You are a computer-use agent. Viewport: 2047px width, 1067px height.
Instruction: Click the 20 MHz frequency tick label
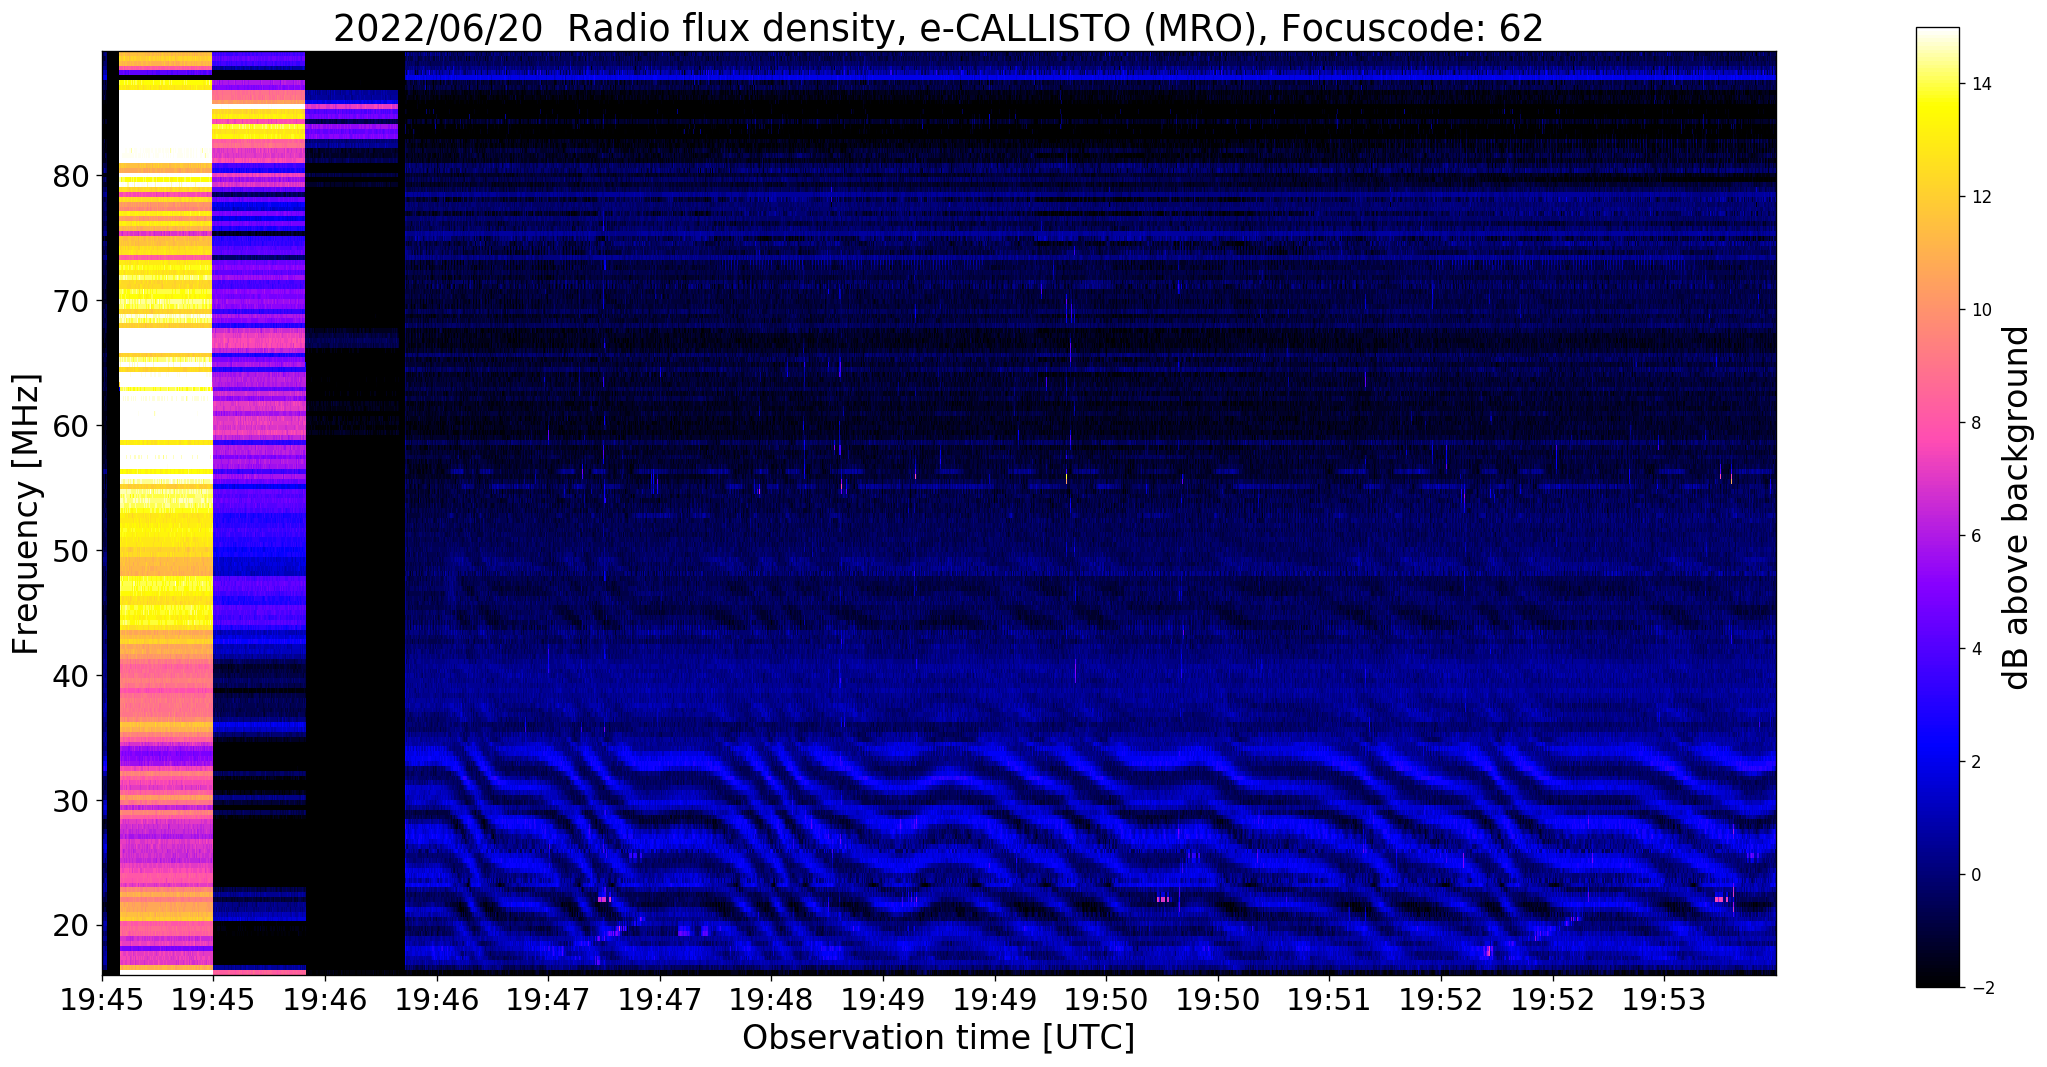coord(71,925)
